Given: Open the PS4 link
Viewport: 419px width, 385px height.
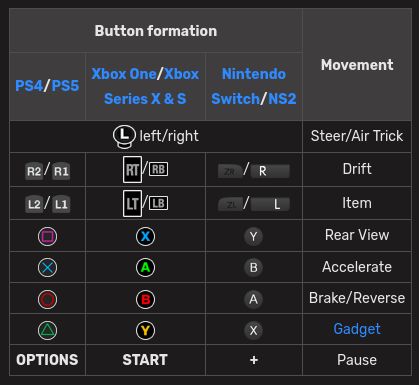Looking at the screenshot, I should coord(29,86).
